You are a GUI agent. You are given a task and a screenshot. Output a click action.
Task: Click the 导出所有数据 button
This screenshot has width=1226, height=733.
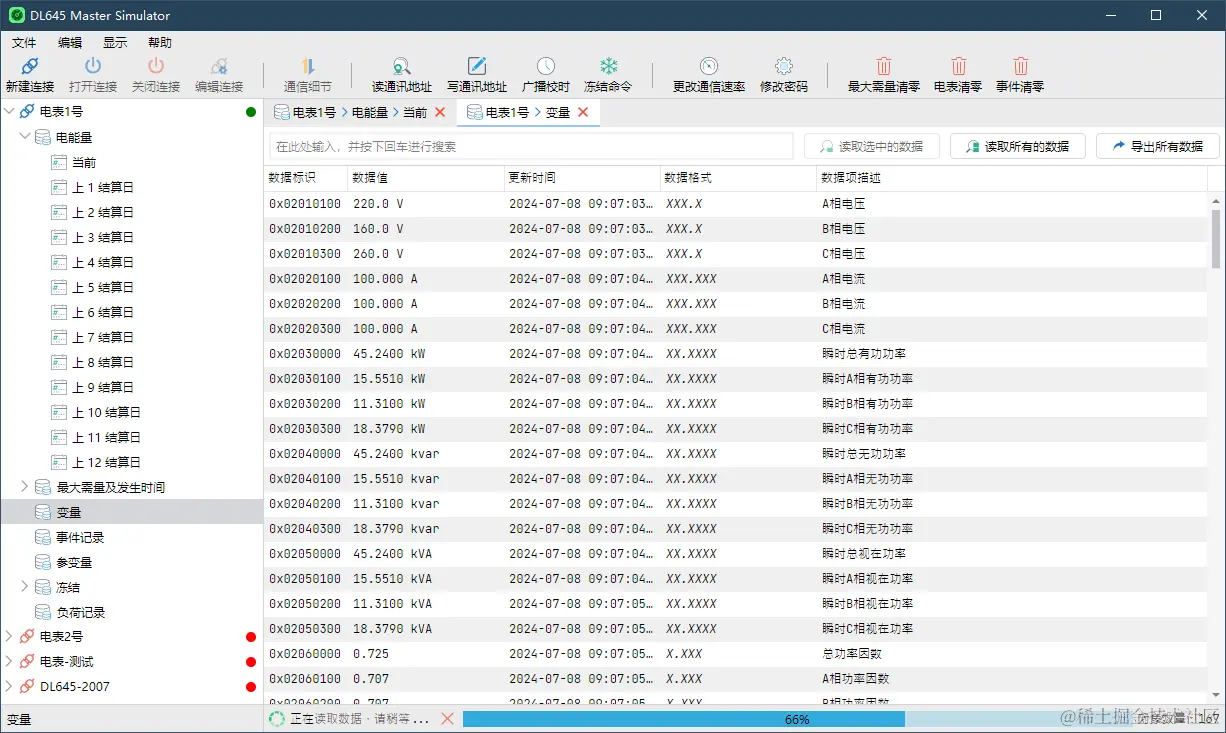(1157, 146)
